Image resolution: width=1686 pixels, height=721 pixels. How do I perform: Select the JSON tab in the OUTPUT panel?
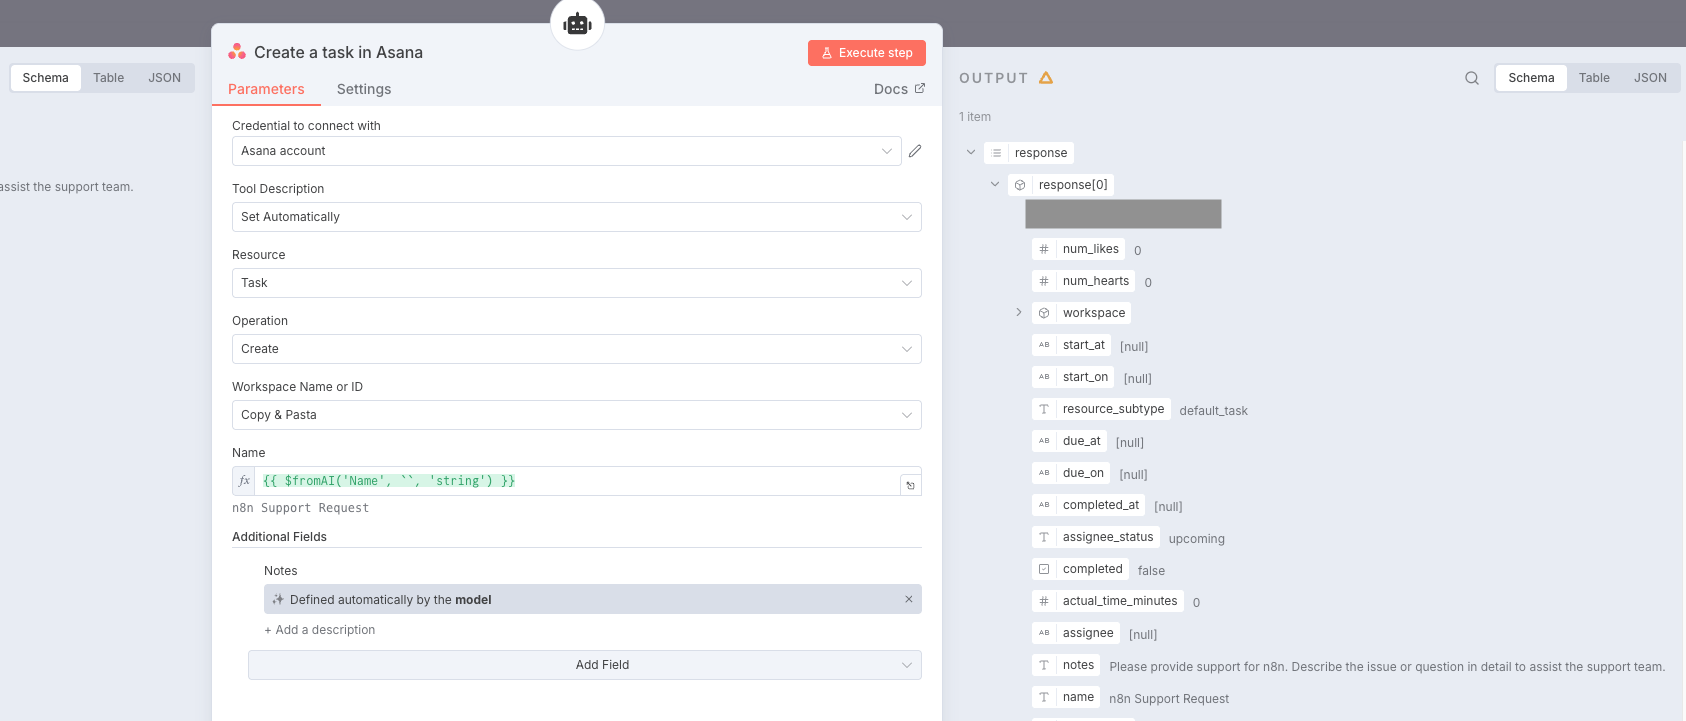tap(1651, 78)
